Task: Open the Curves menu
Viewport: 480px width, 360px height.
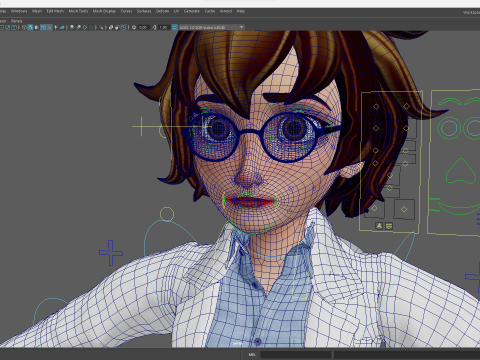Action: (x=126, y=11)
